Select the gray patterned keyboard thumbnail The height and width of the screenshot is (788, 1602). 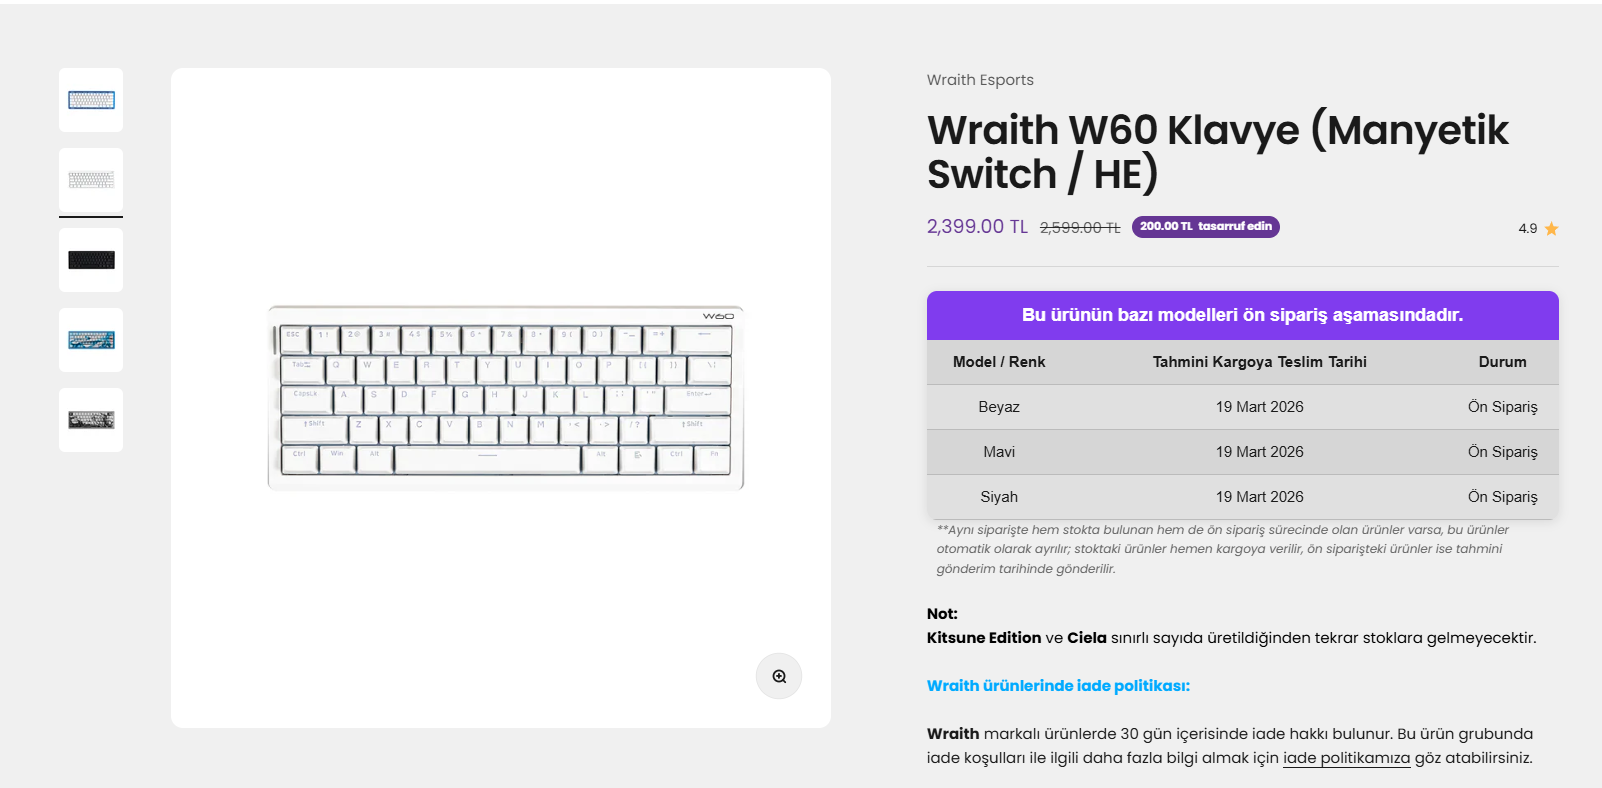point(91,420)
